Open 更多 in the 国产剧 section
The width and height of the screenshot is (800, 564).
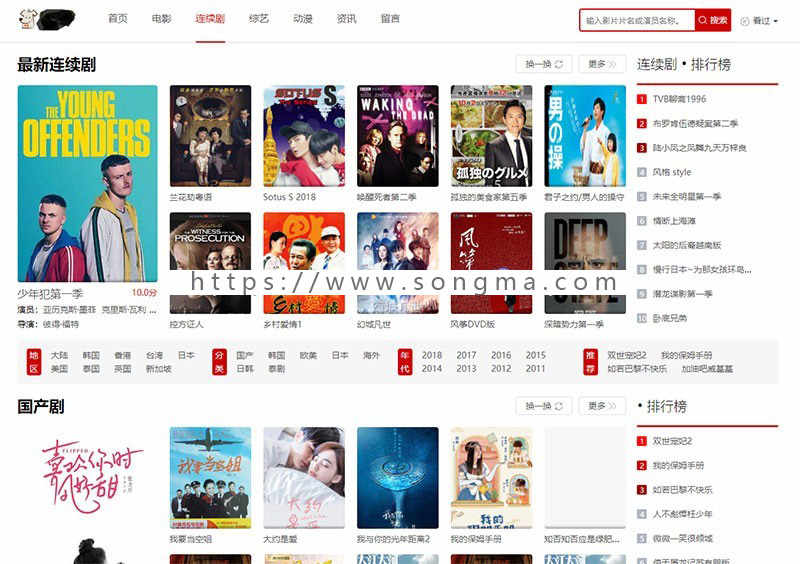[x=603, y=406]
